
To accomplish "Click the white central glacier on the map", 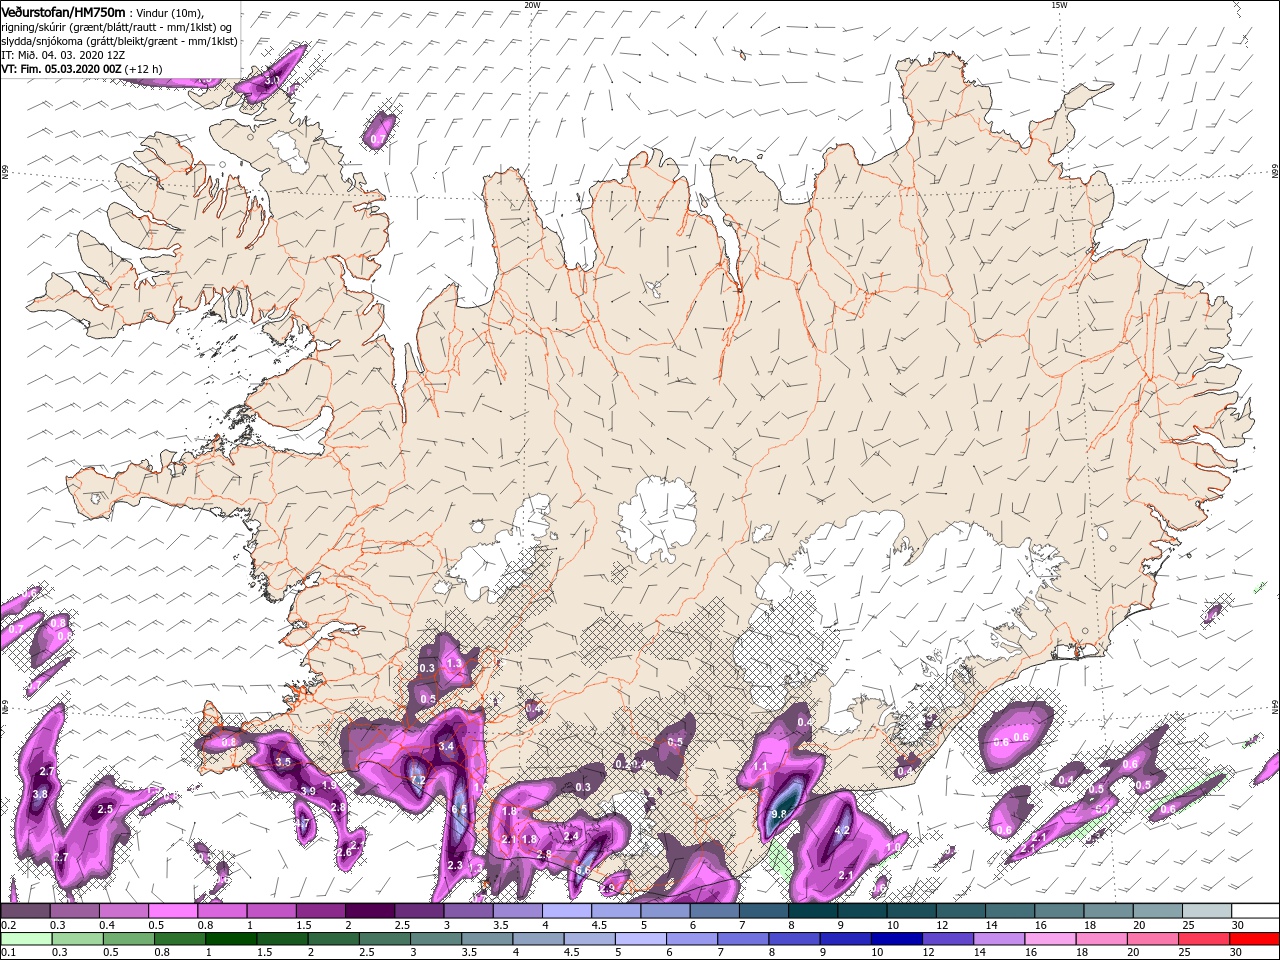I will [x=657, y=519].
